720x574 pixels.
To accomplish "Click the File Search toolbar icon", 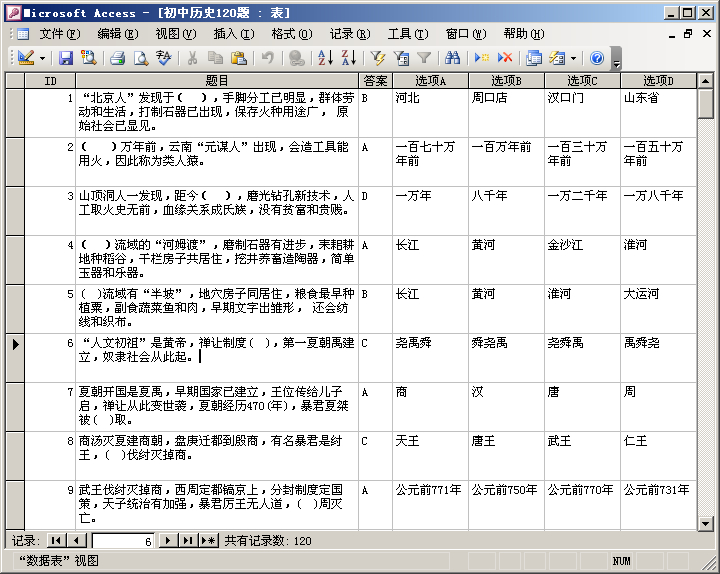I will point(88,58).
